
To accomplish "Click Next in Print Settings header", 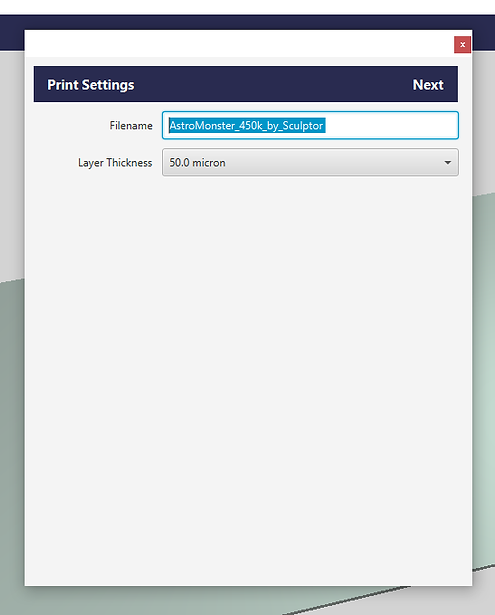I will 428,85.
